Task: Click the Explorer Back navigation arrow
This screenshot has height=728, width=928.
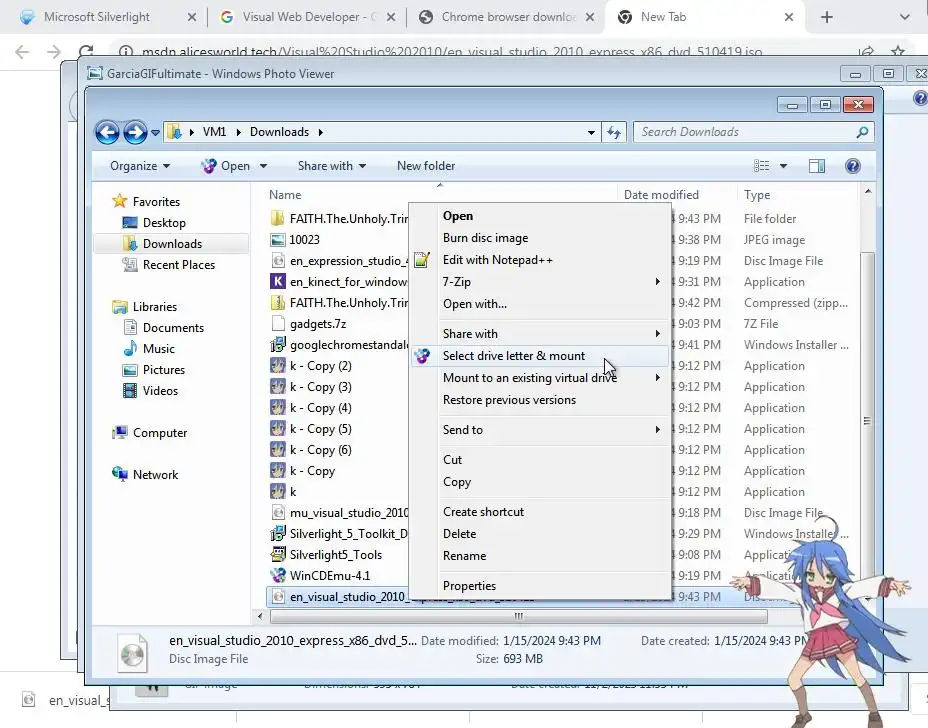Action: [107, 132]
